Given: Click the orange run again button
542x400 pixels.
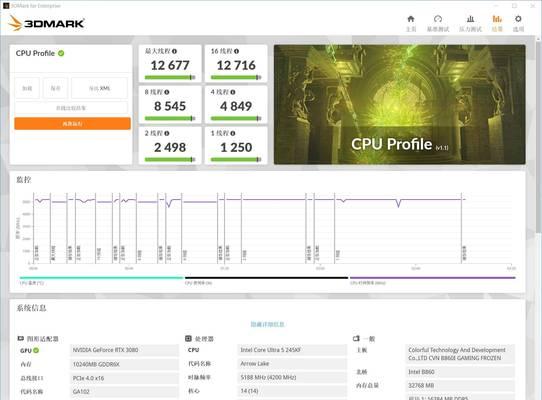Looking at the screenshot, I should (x=72, y=123).
